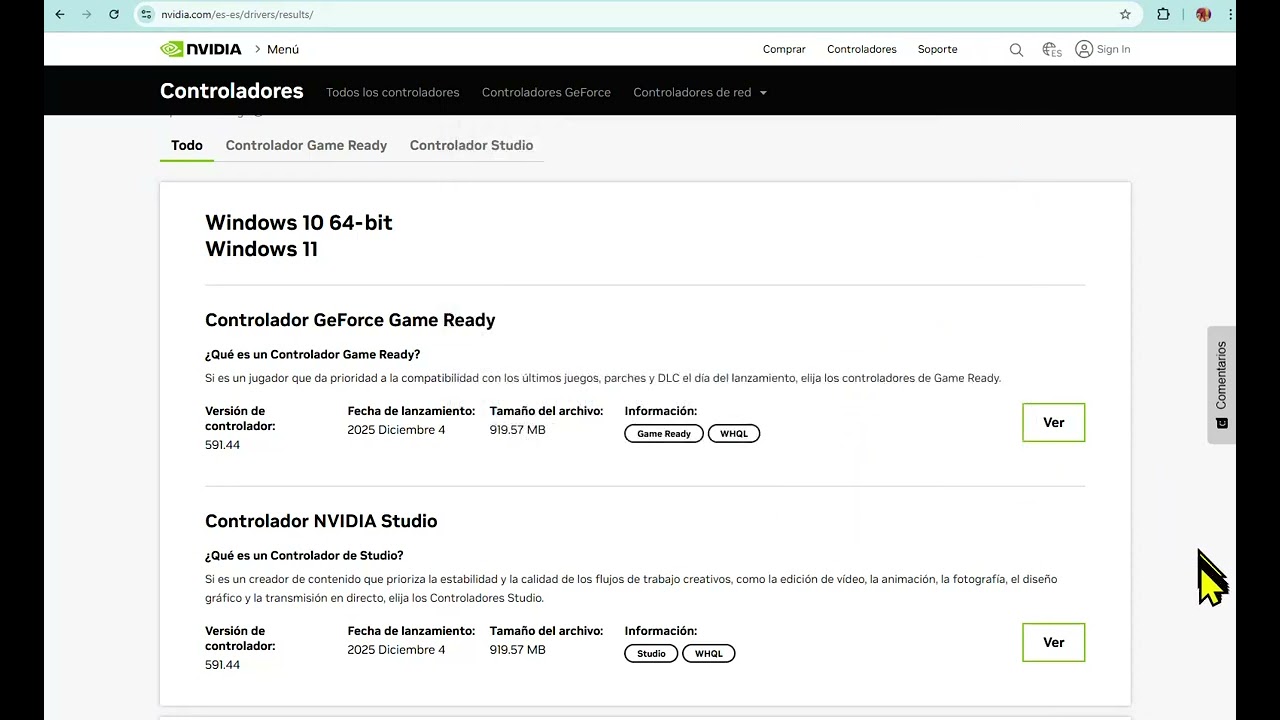Open Controladores de red dropdown

point(700,92)
